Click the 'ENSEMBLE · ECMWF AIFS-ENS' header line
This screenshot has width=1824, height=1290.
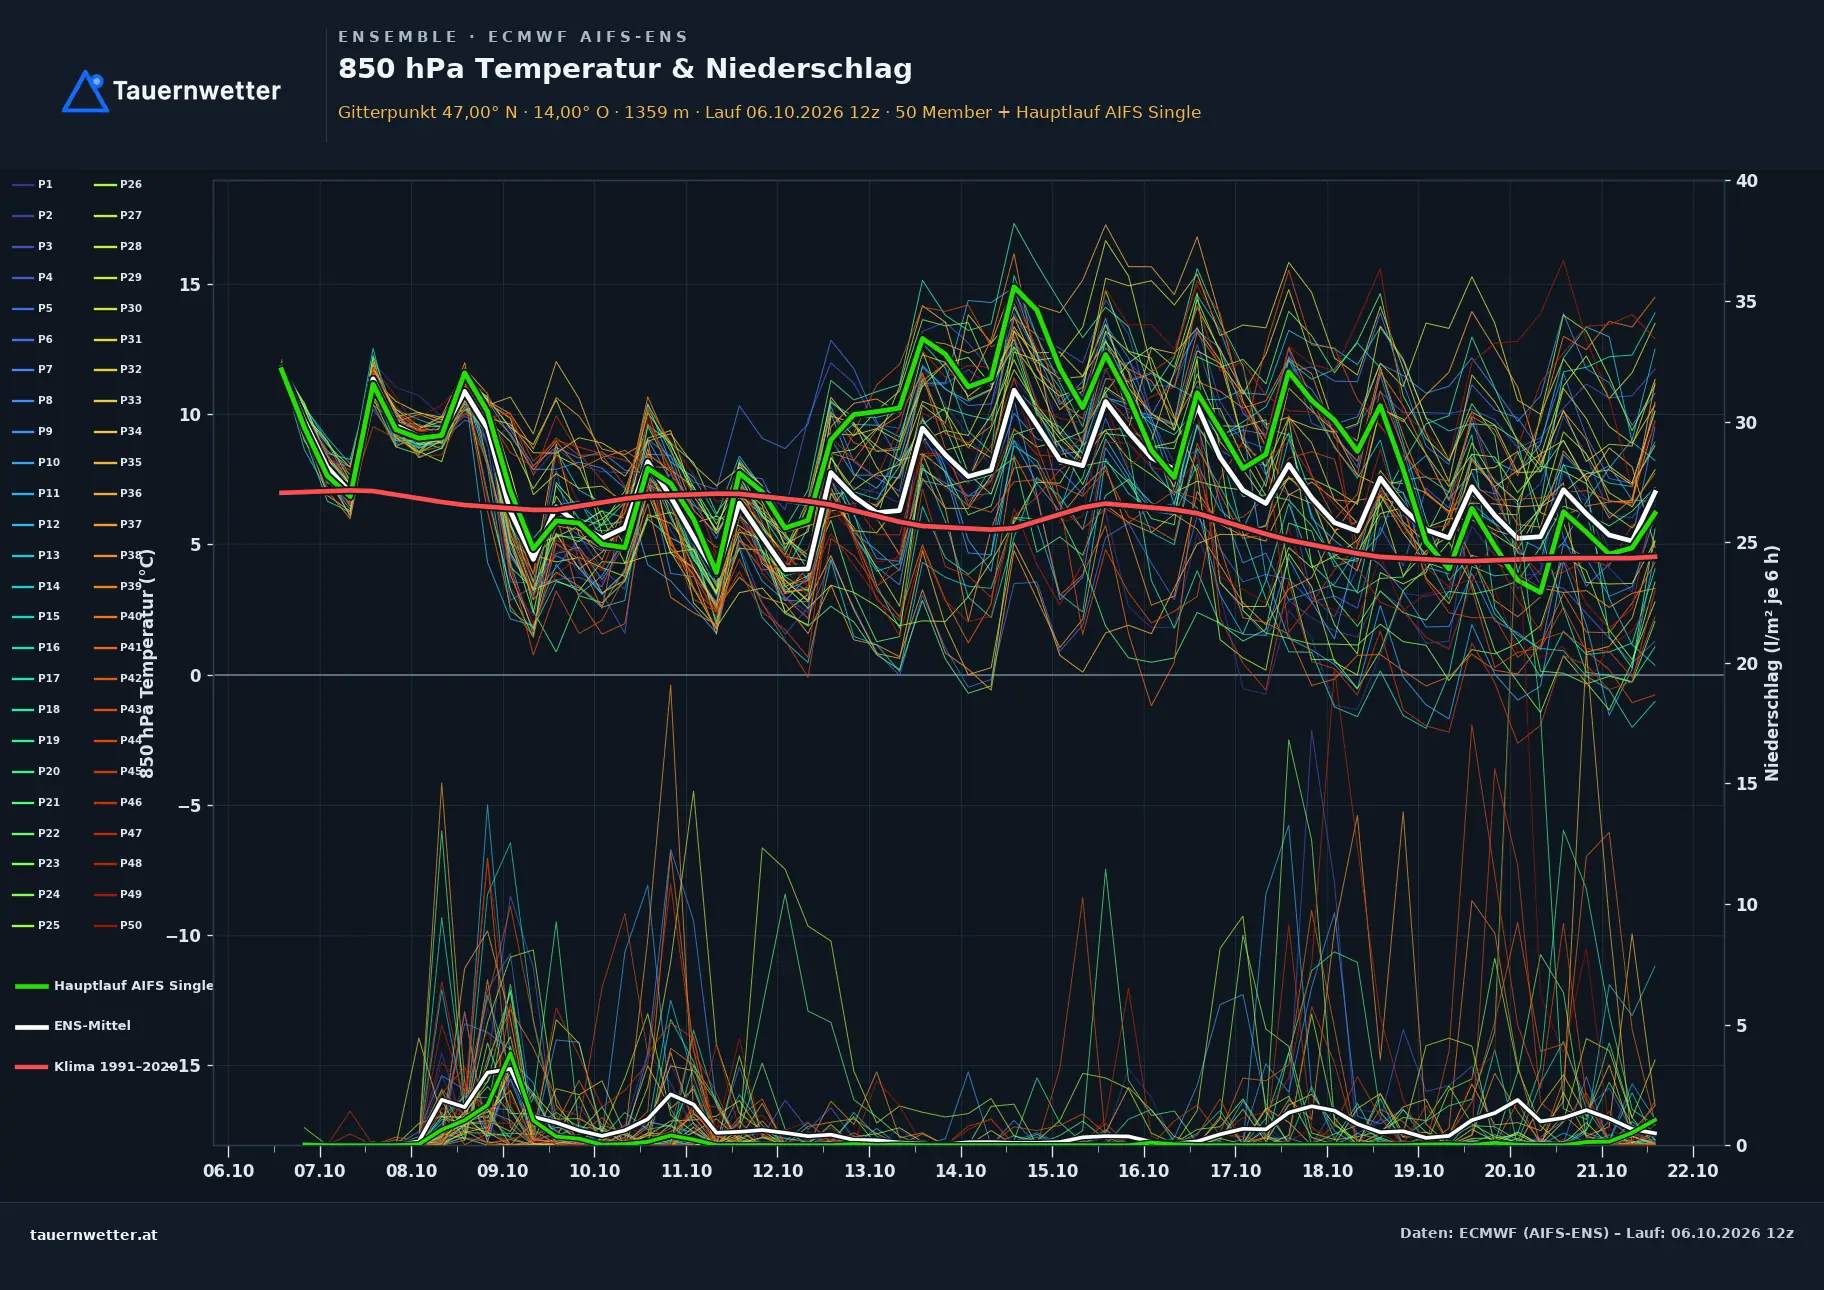513,36
